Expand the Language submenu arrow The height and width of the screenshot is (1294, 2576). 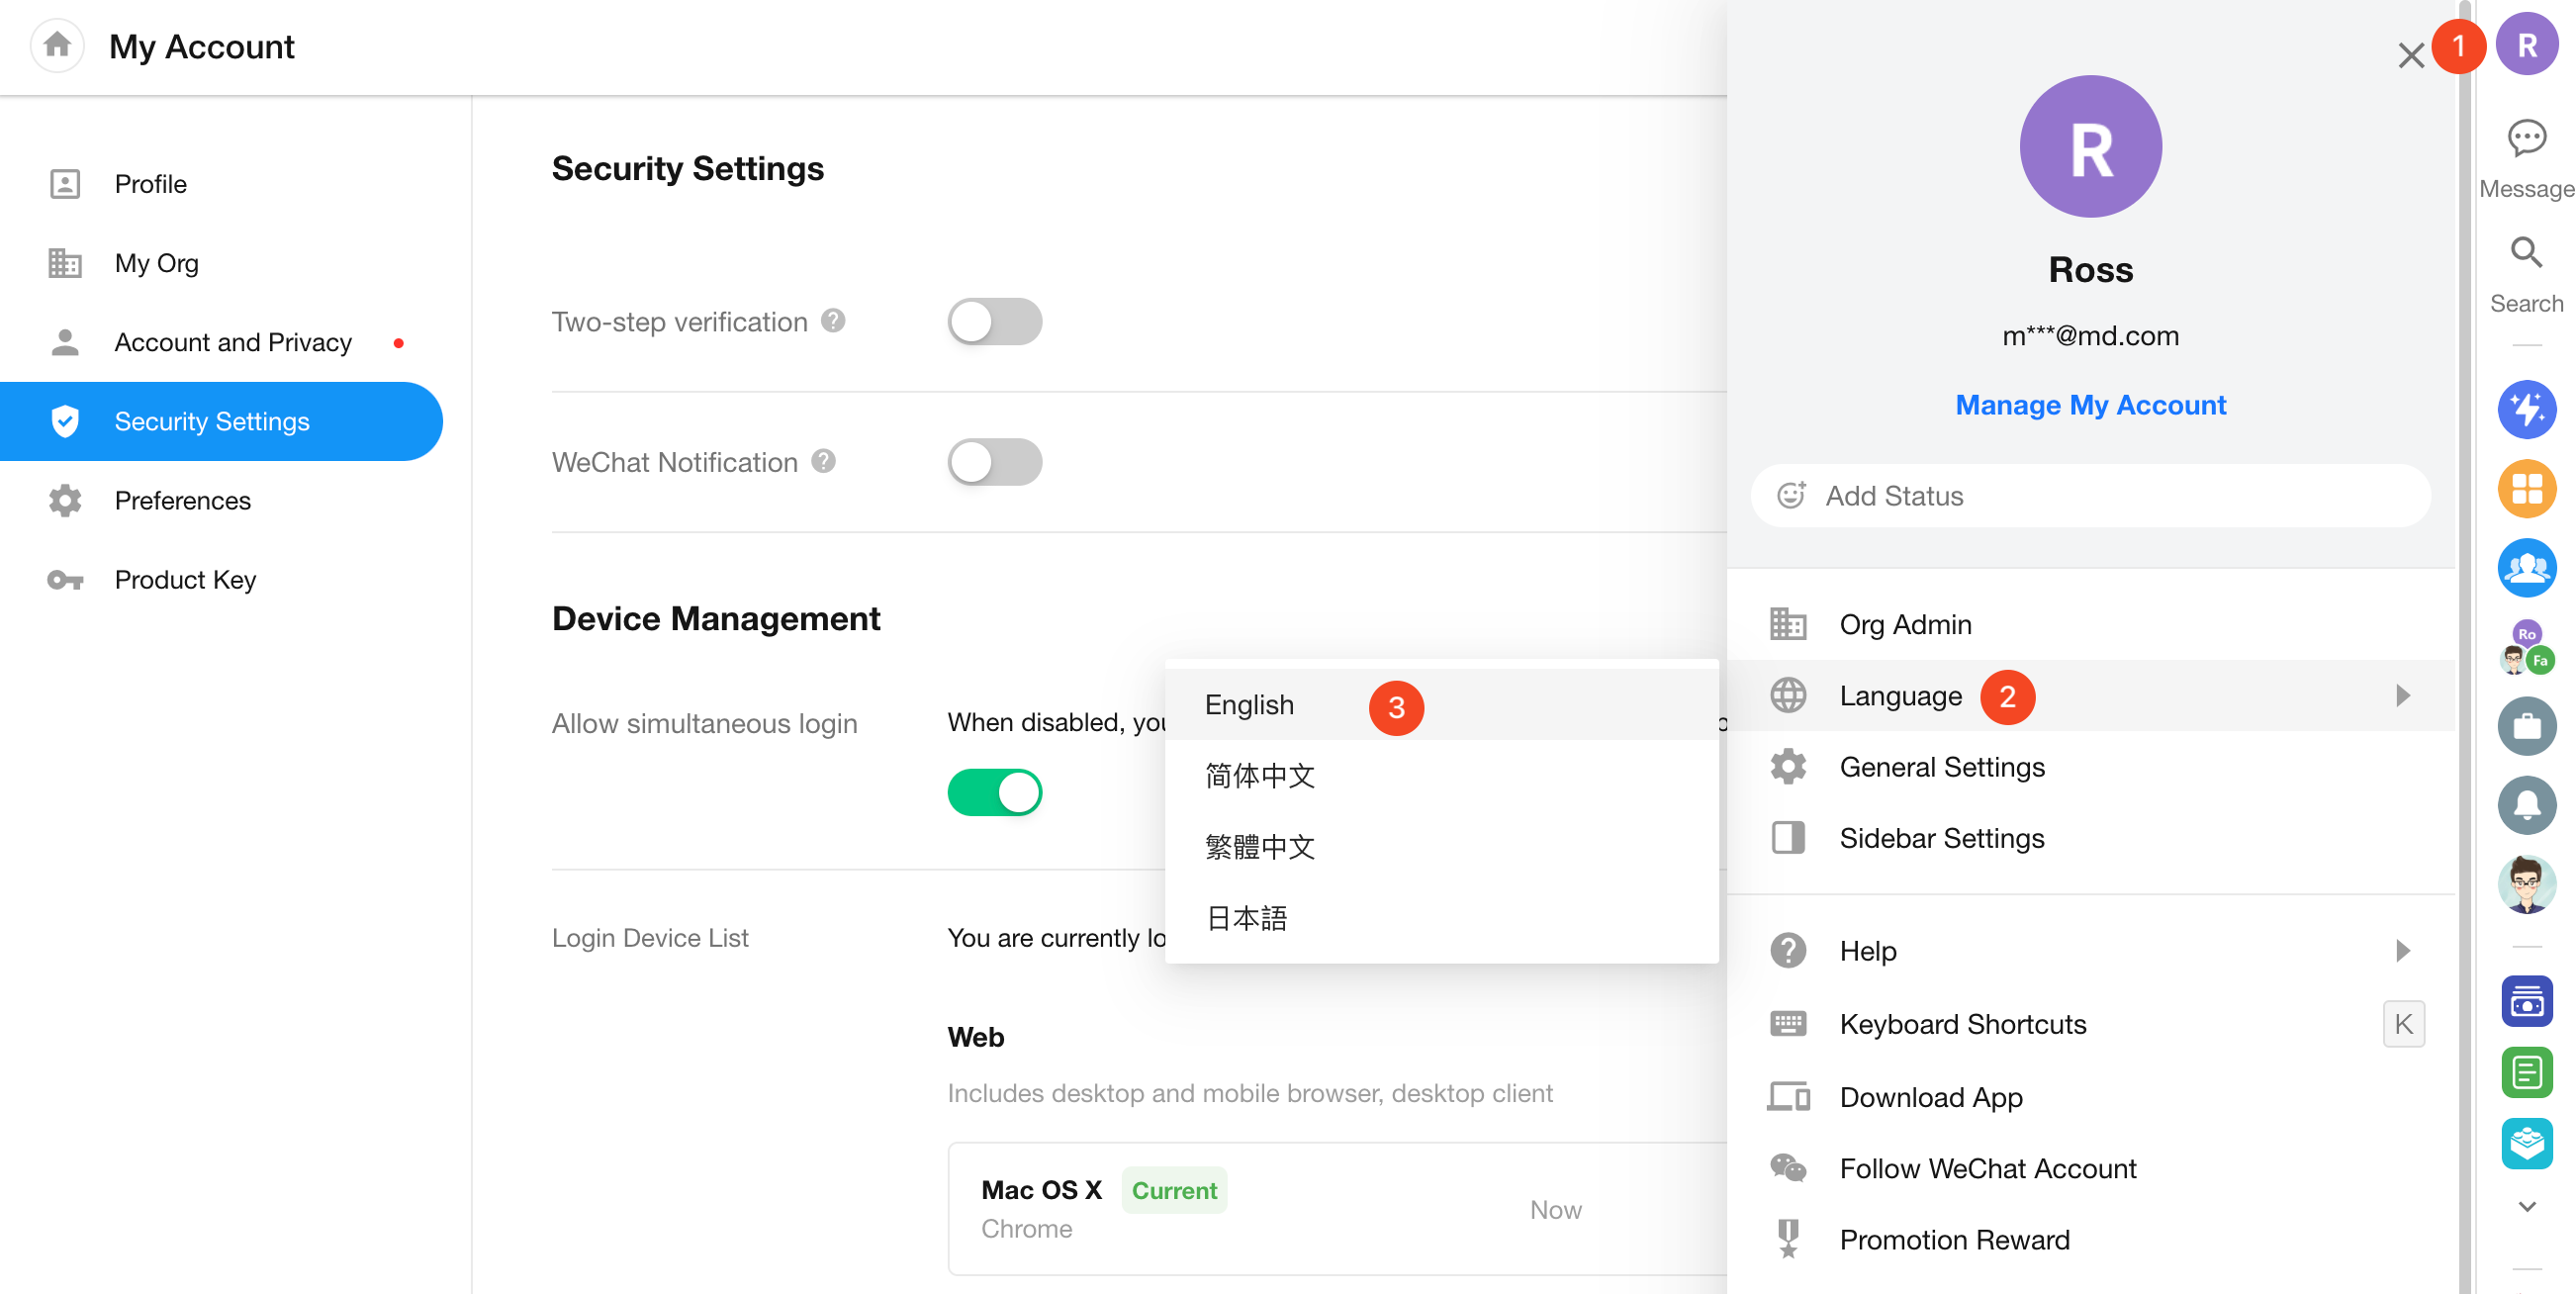(2403, 696)
